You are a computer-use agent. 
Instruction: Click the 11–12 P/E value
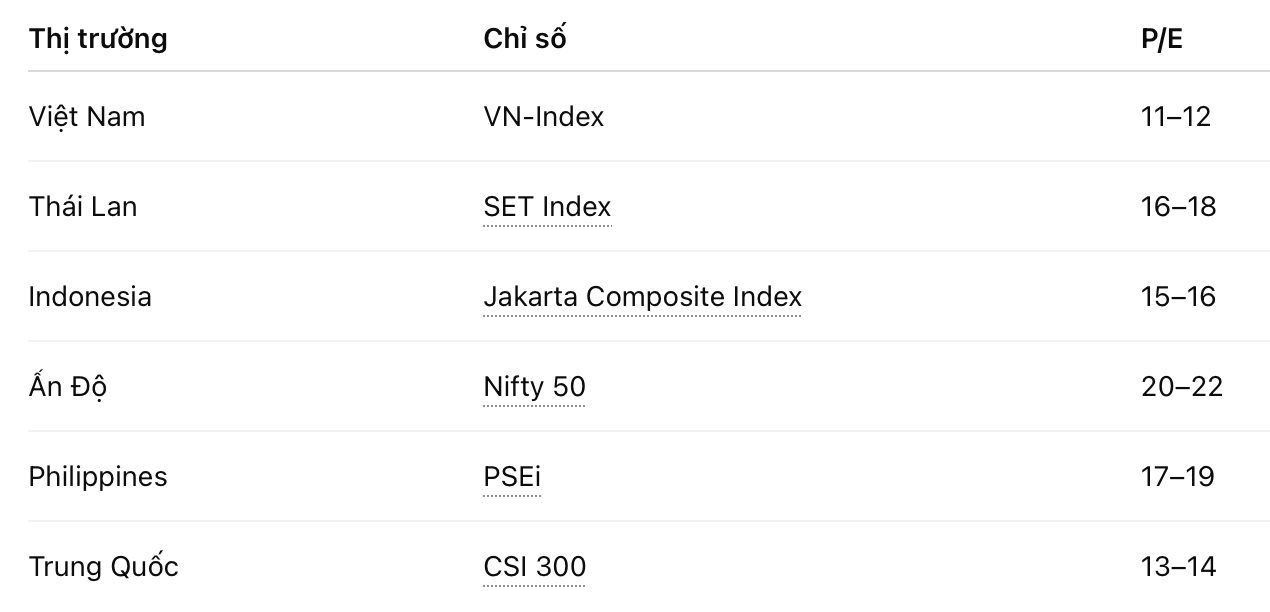point(1176,117)
